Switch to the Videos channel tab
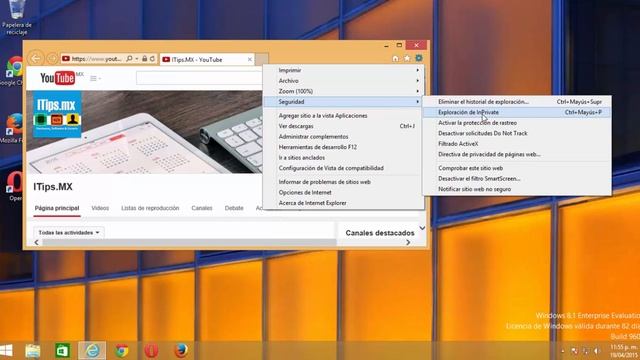The height and width of the screenshot is (360, 640). 100,208
